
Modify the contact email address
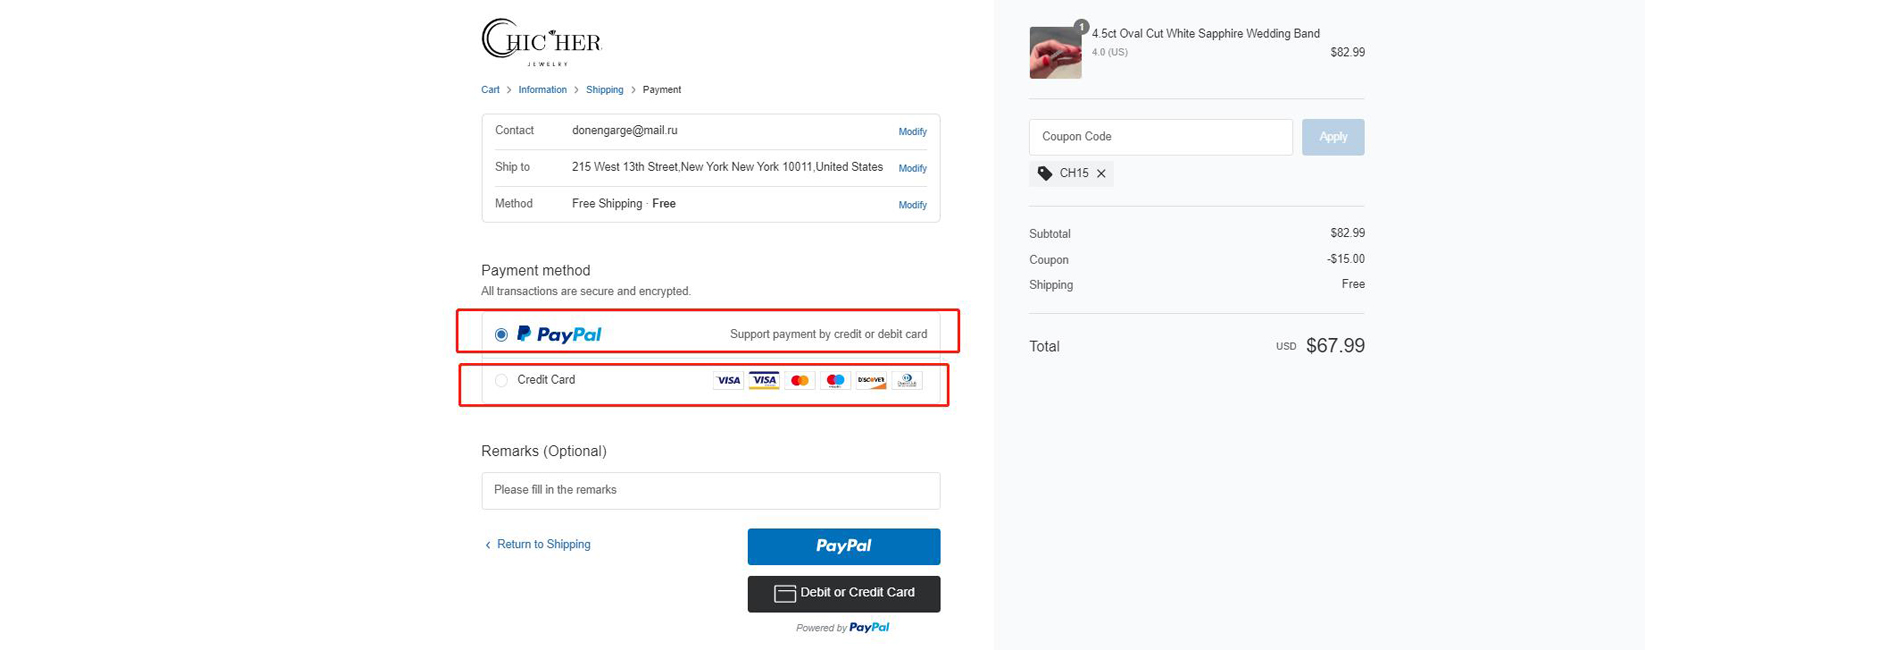click(x=912, y=132)
